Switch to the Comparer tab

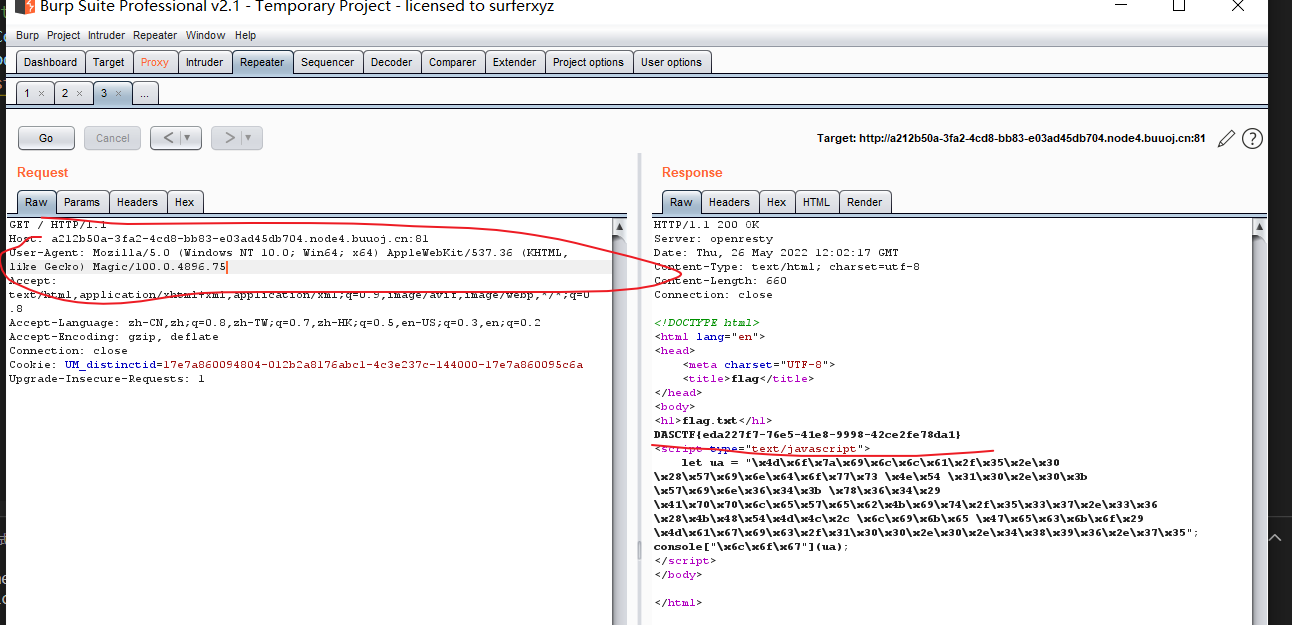453,62
